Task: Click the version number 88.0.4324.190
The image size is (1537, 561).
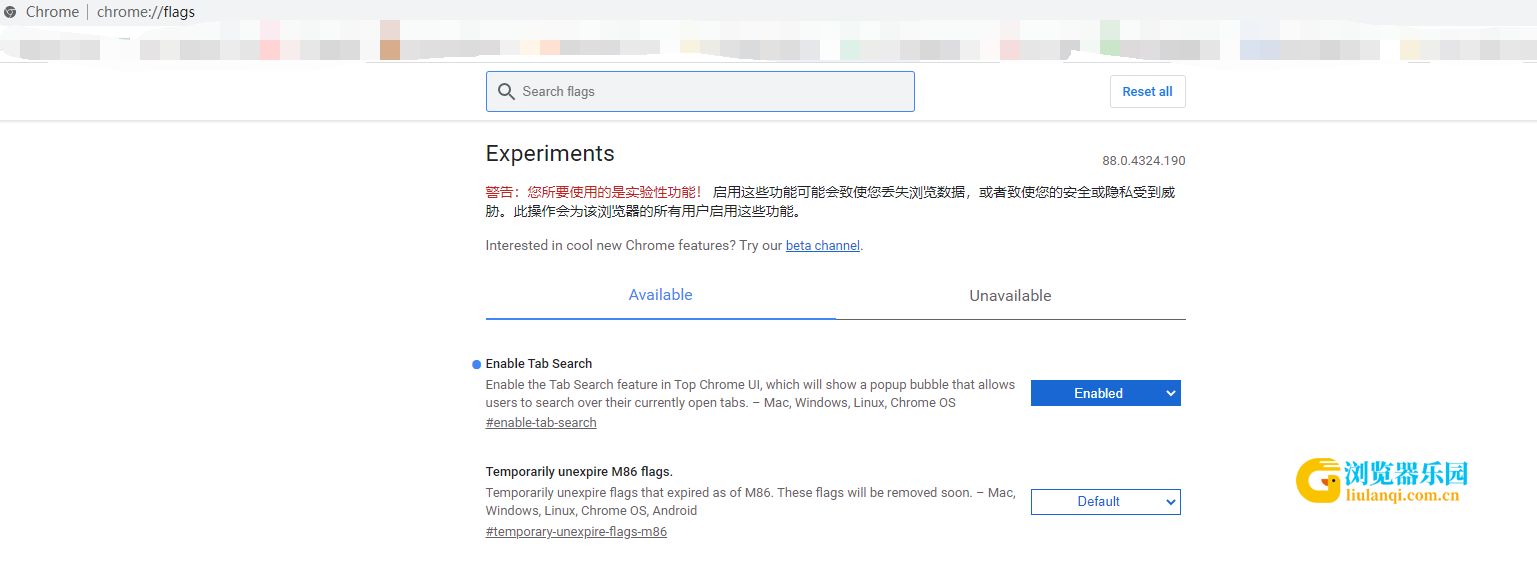Action: click(x=1144, y=161)
